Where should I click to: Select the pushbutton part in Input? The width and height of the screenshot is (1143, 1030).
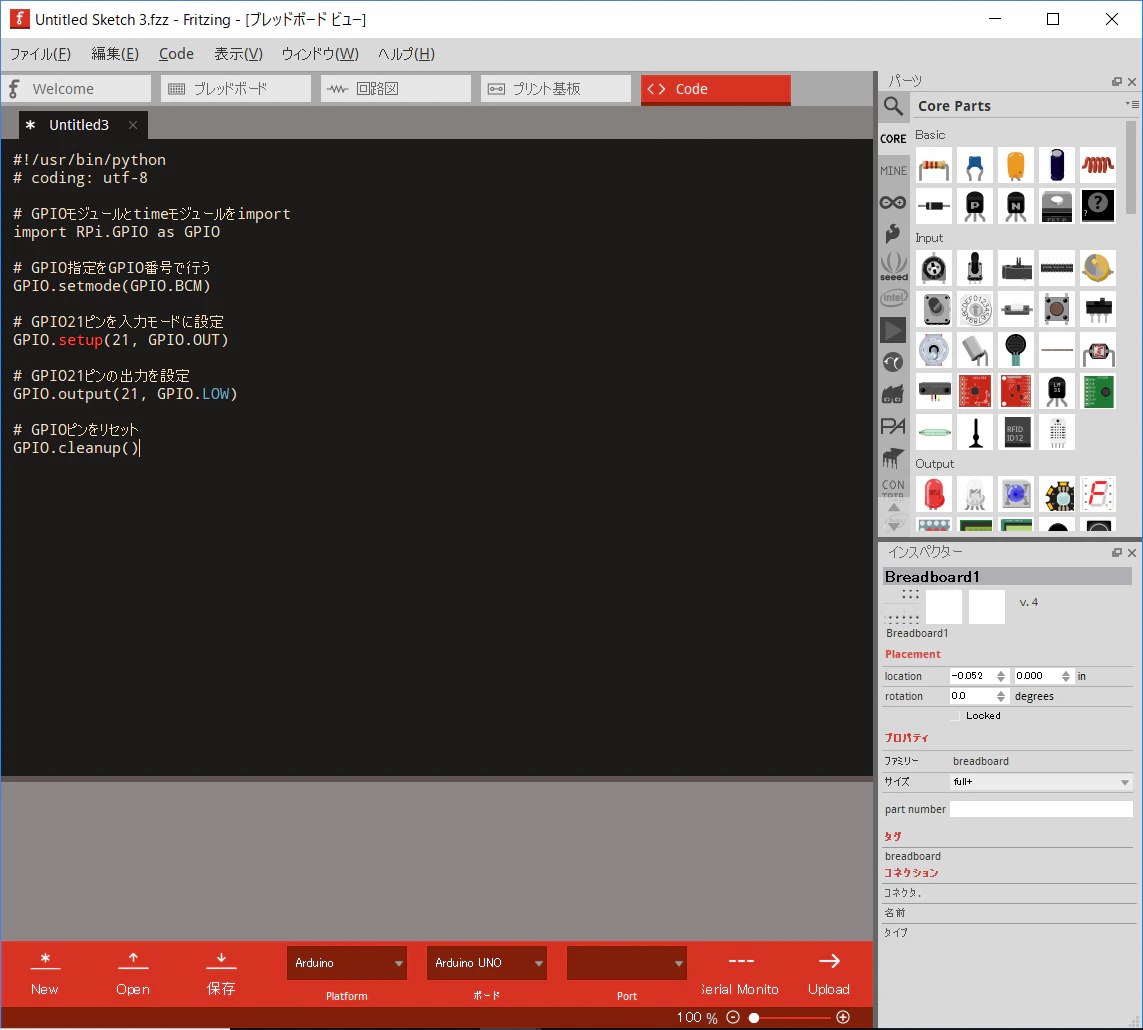point(1056,309)
